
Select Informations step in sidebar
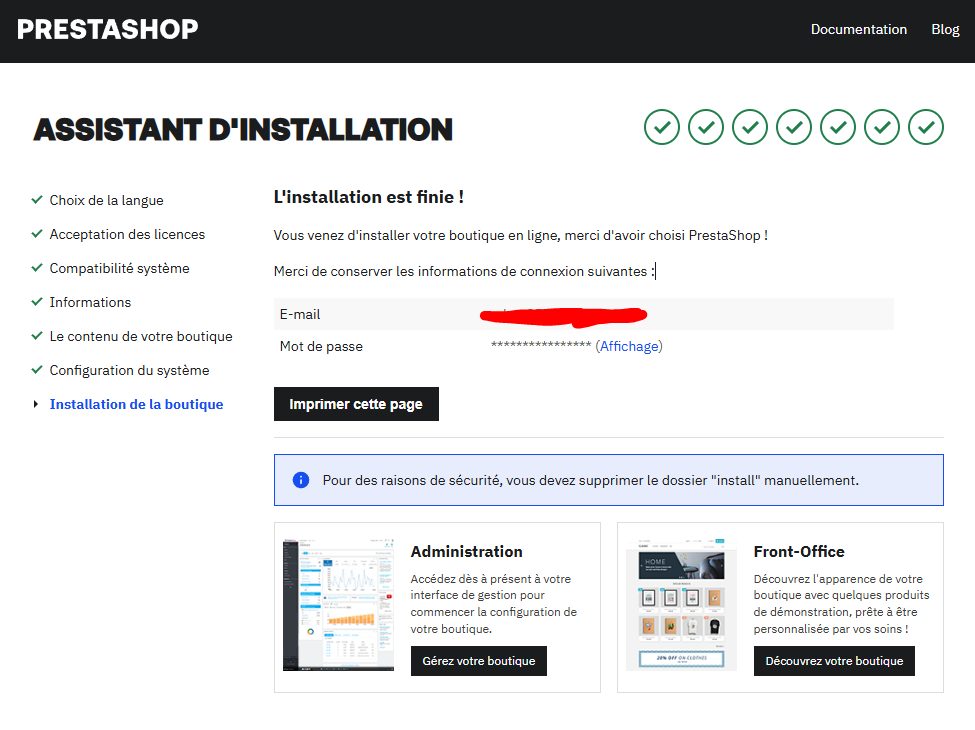point(90,302)
